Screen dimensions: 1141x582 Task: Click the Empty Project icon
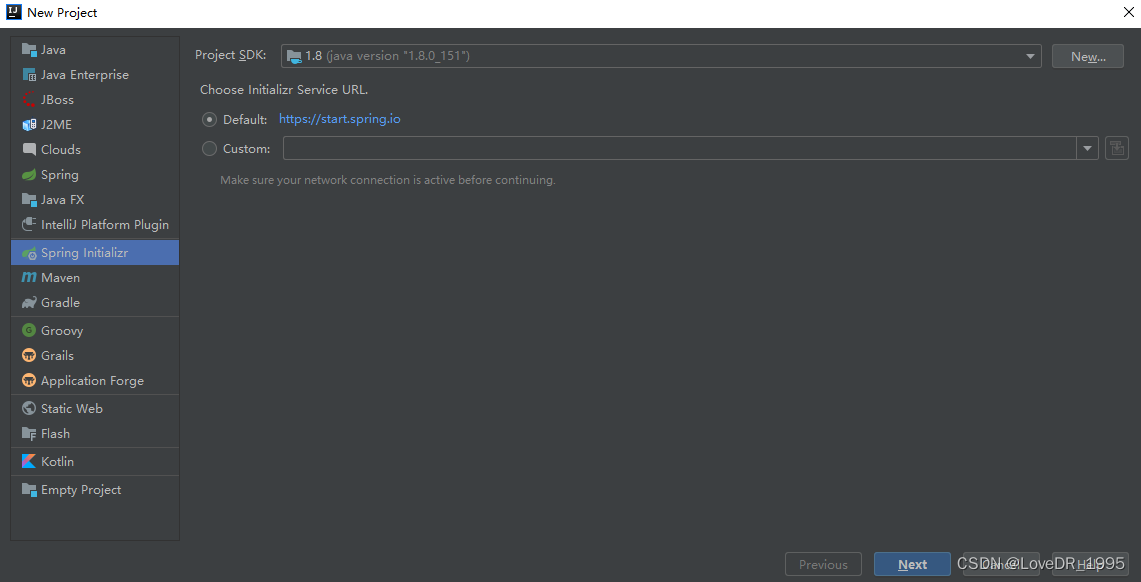coord(29,490)
